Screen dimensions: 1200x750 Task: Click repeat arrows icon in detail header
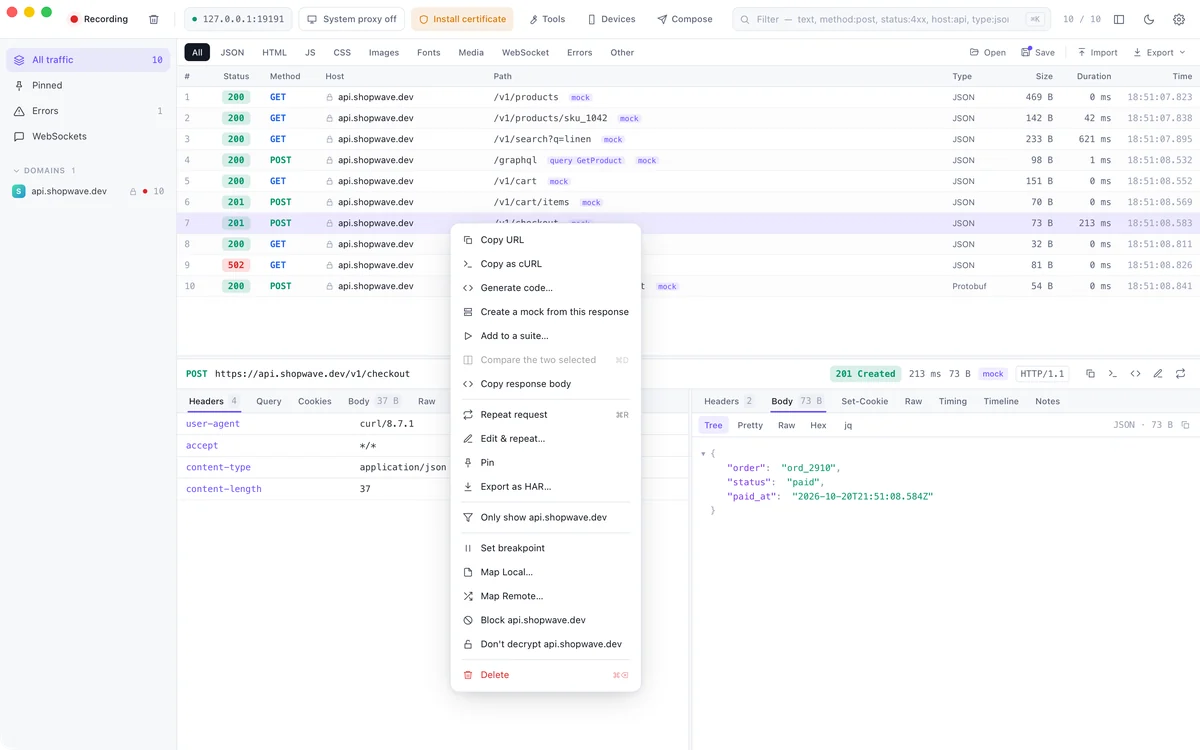[x=1181, y=374]
